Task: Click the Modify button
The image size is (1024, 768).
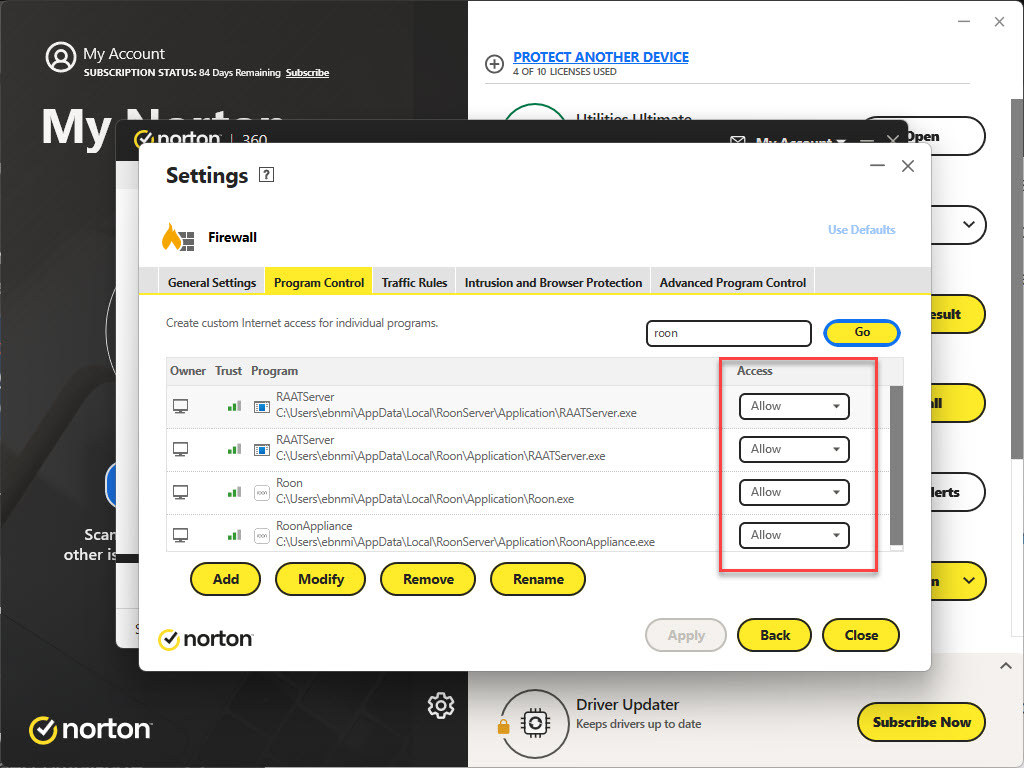Action: click(321, 579)
